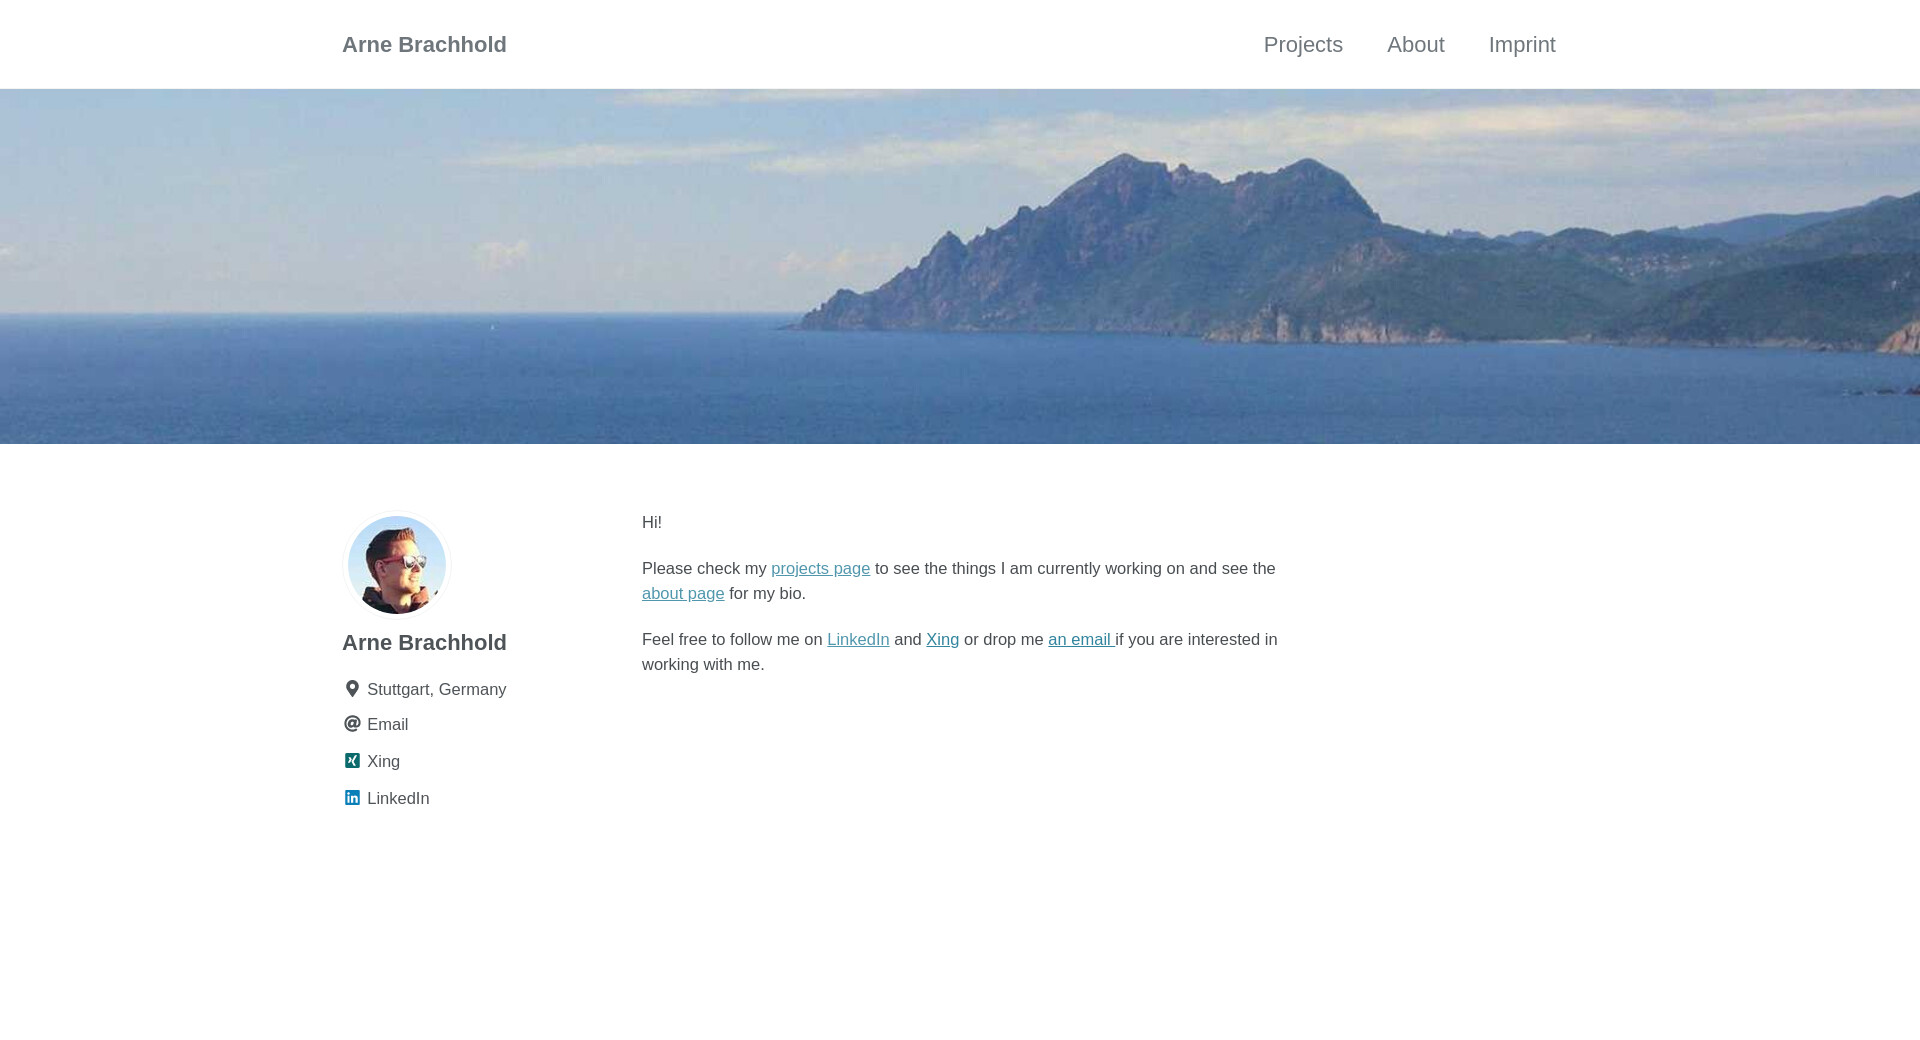The width and height of the screenshot is (1920, 1040).
Task: Follow the 'about page' text link
Action: (x=683, y=593)
